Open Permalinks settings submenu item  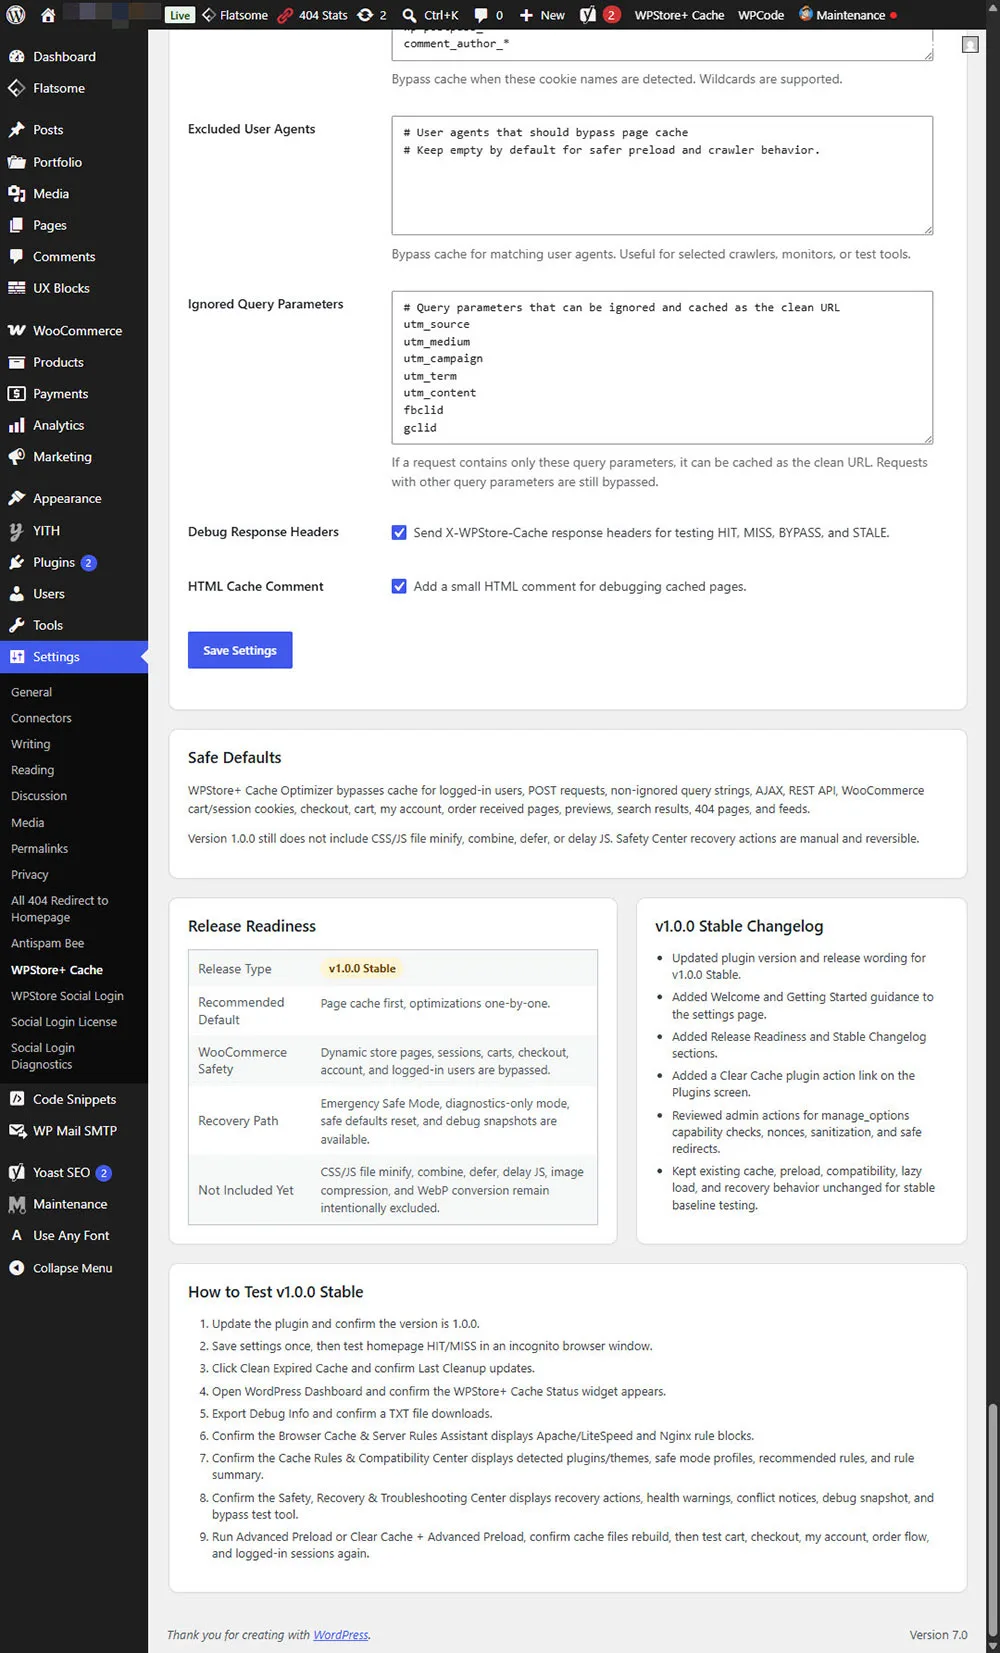(39, 849)
